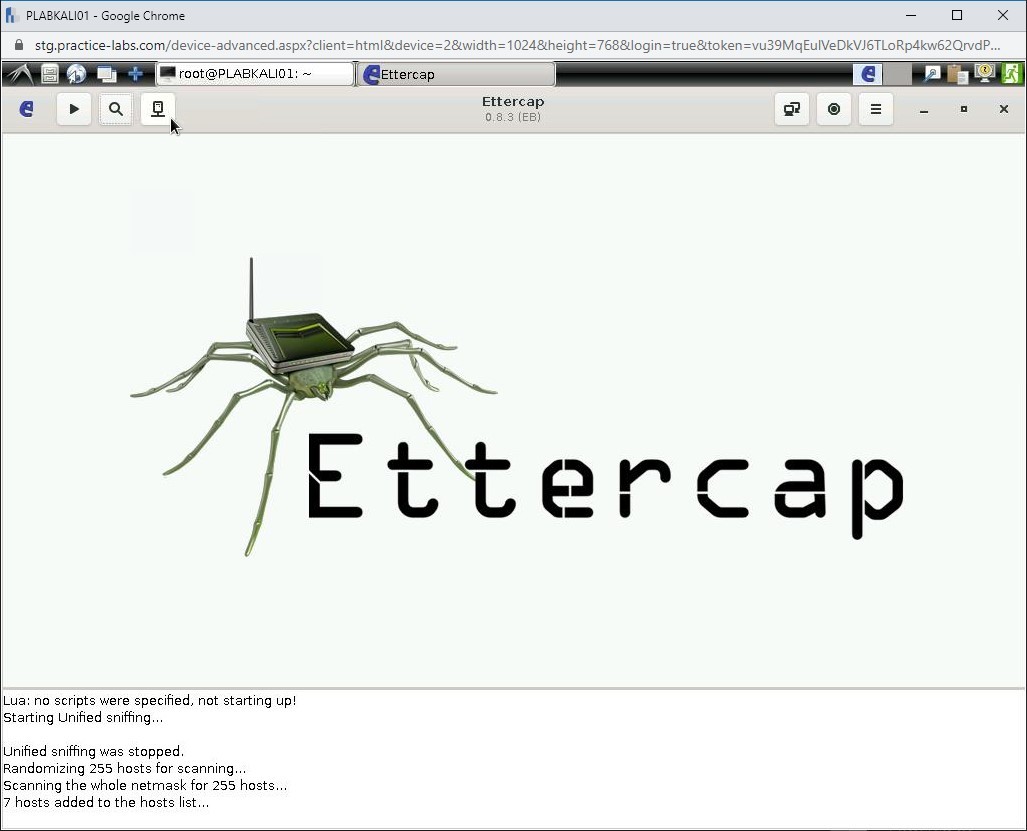The width and height of the screenshot is (1027, 831).
Task: Start unified sniffing with the play icon
Action: pyautogui.click(x=73, y=109)
